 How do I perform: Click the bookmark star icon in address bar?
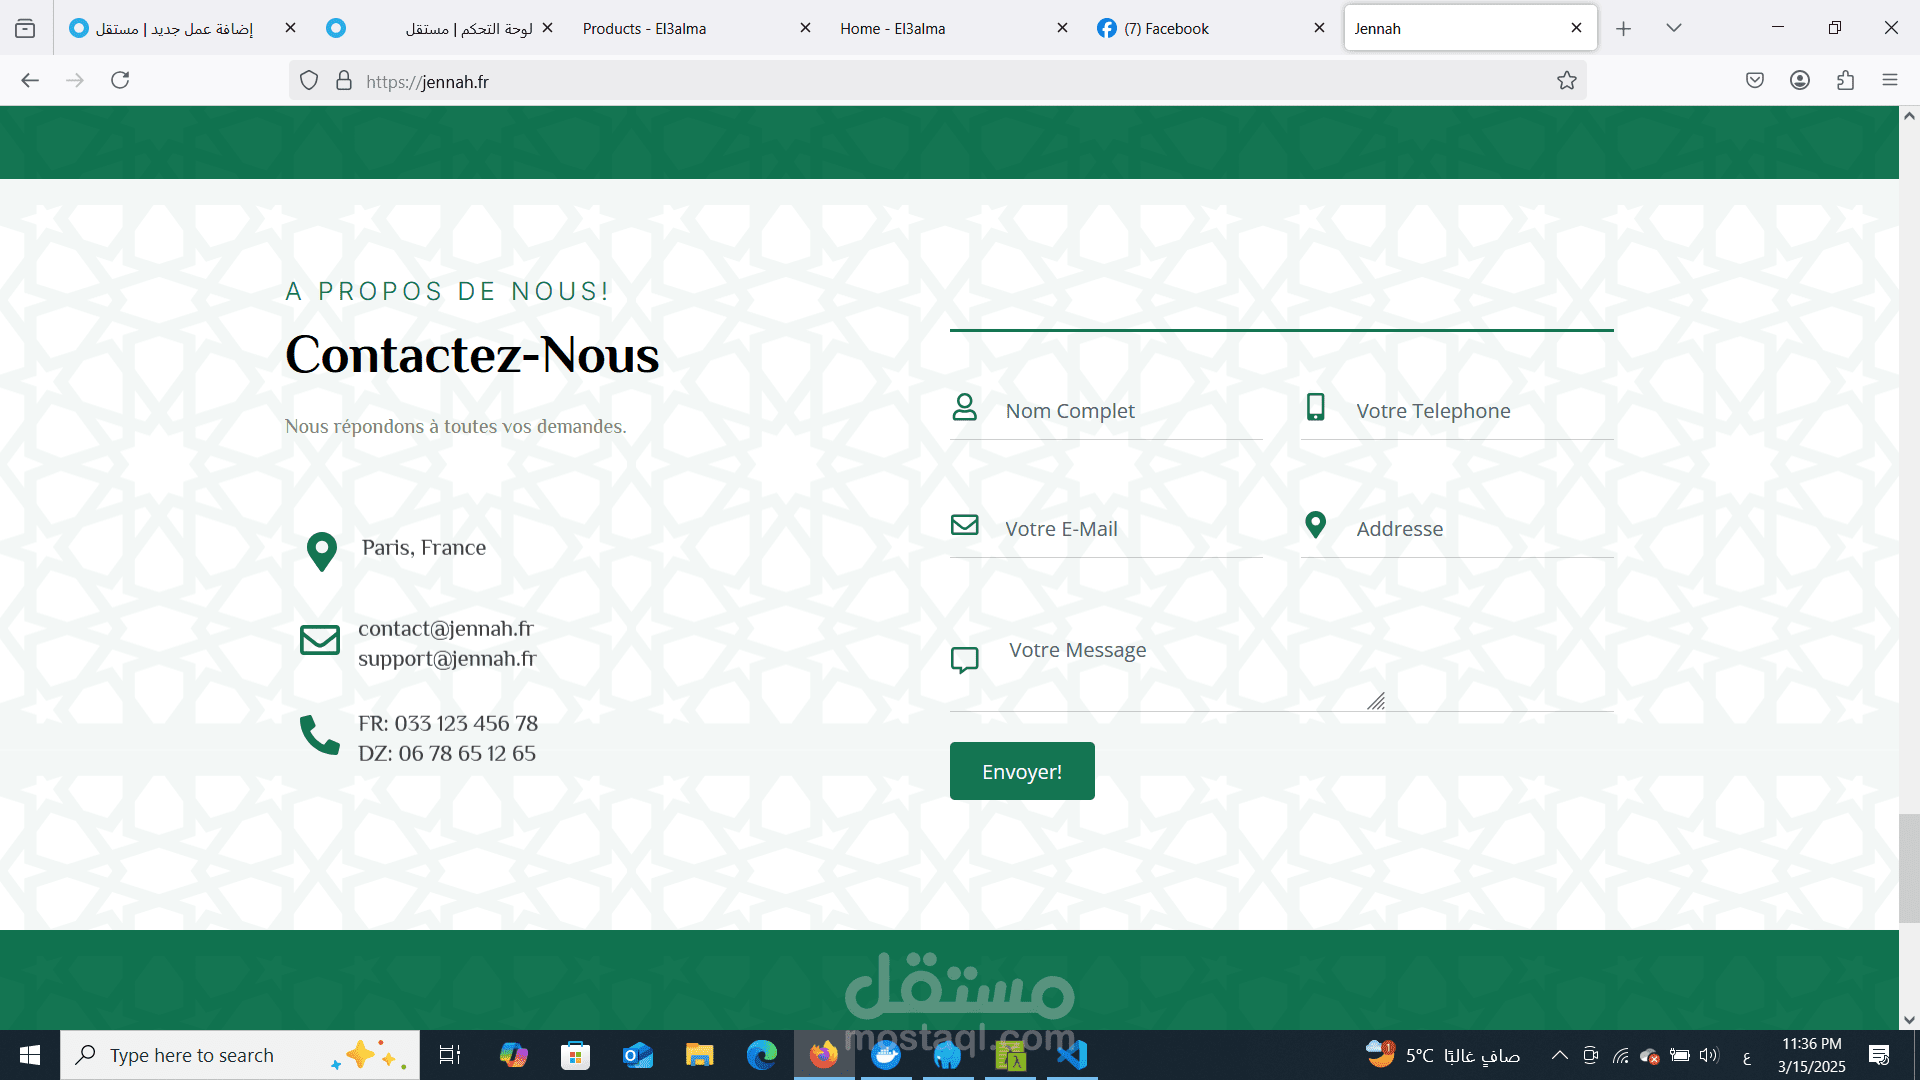tap(1566, 81)
